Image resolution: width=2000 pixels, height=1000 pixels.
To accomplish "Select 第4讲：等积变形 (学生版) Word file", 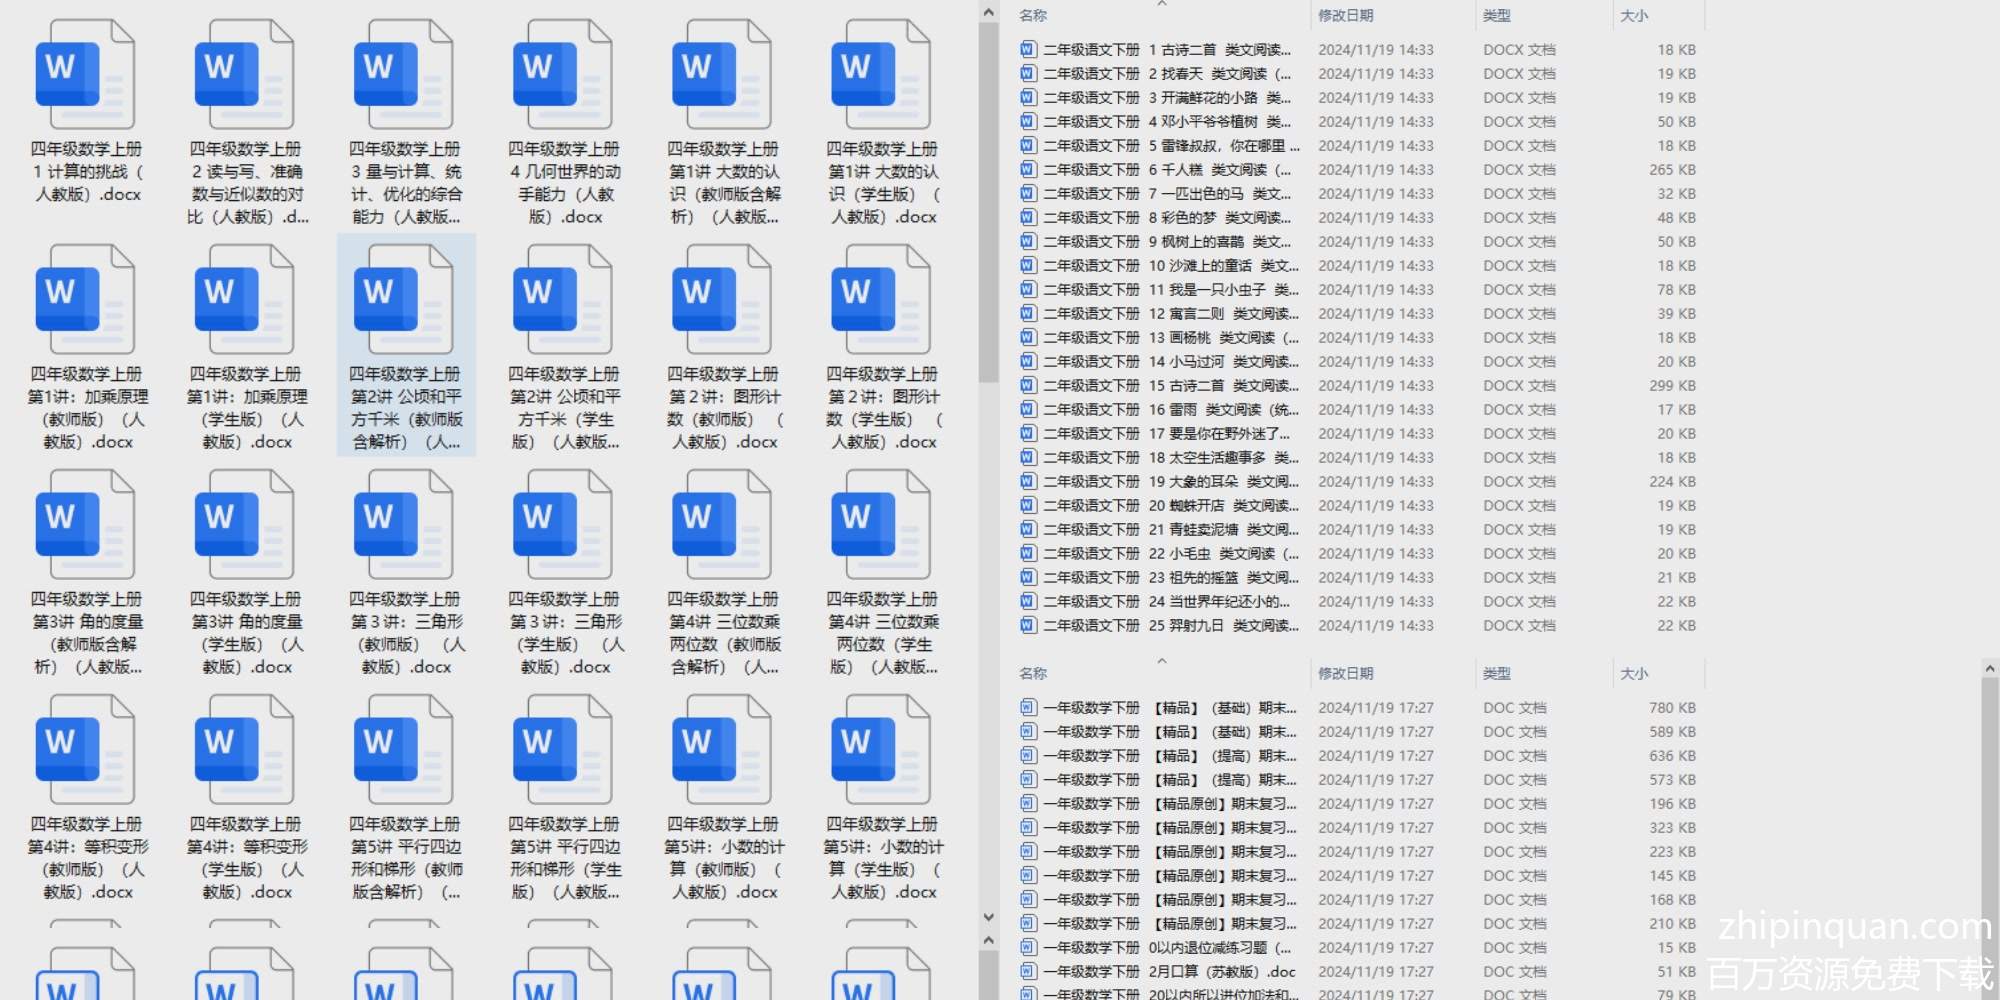I will [245, 750].
